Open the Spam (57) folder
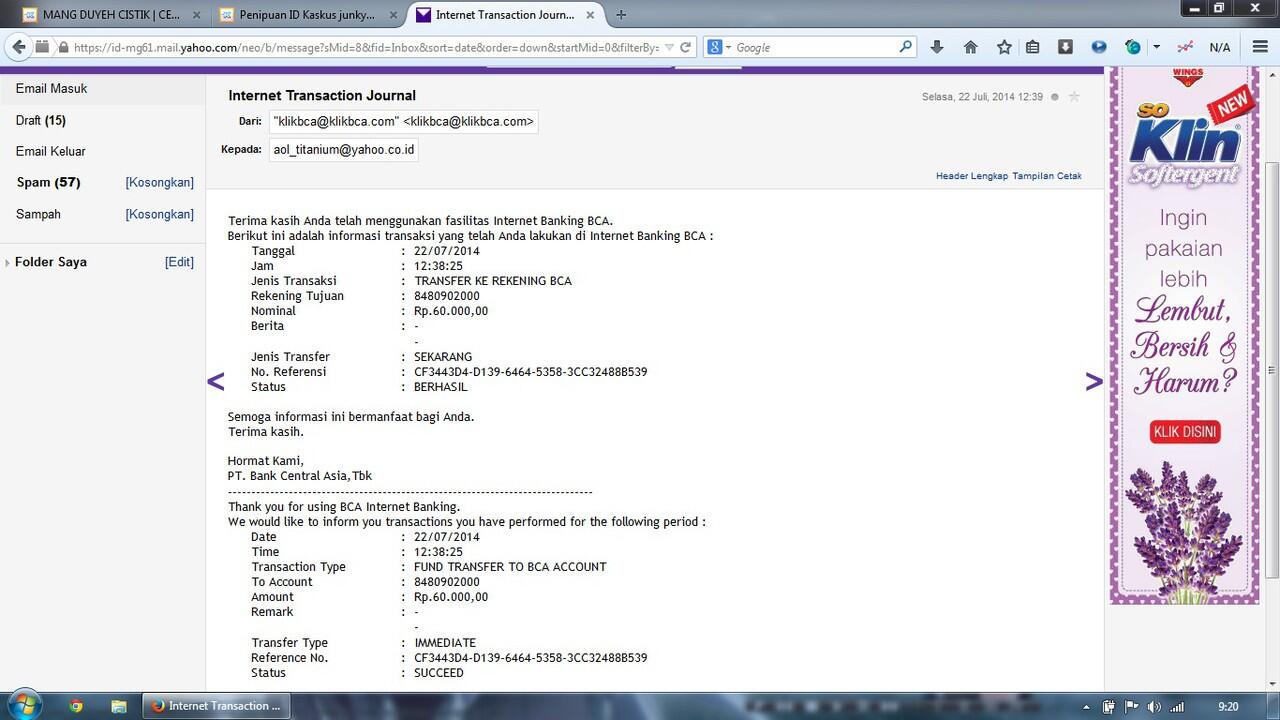 [x=48, y=182]
